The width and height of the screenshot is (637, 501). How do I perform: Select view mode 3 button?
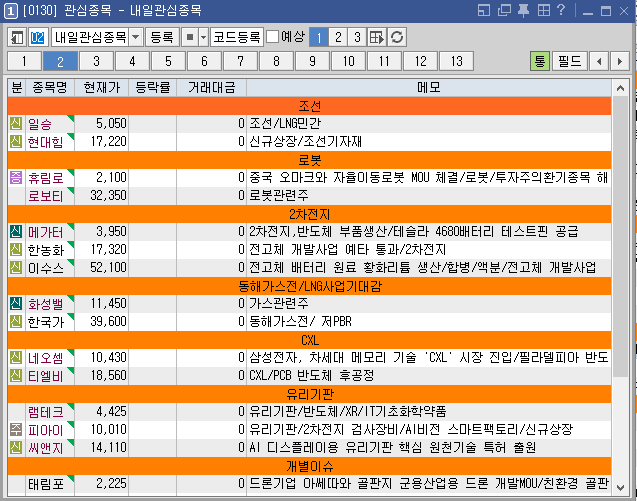coord(357,37)
